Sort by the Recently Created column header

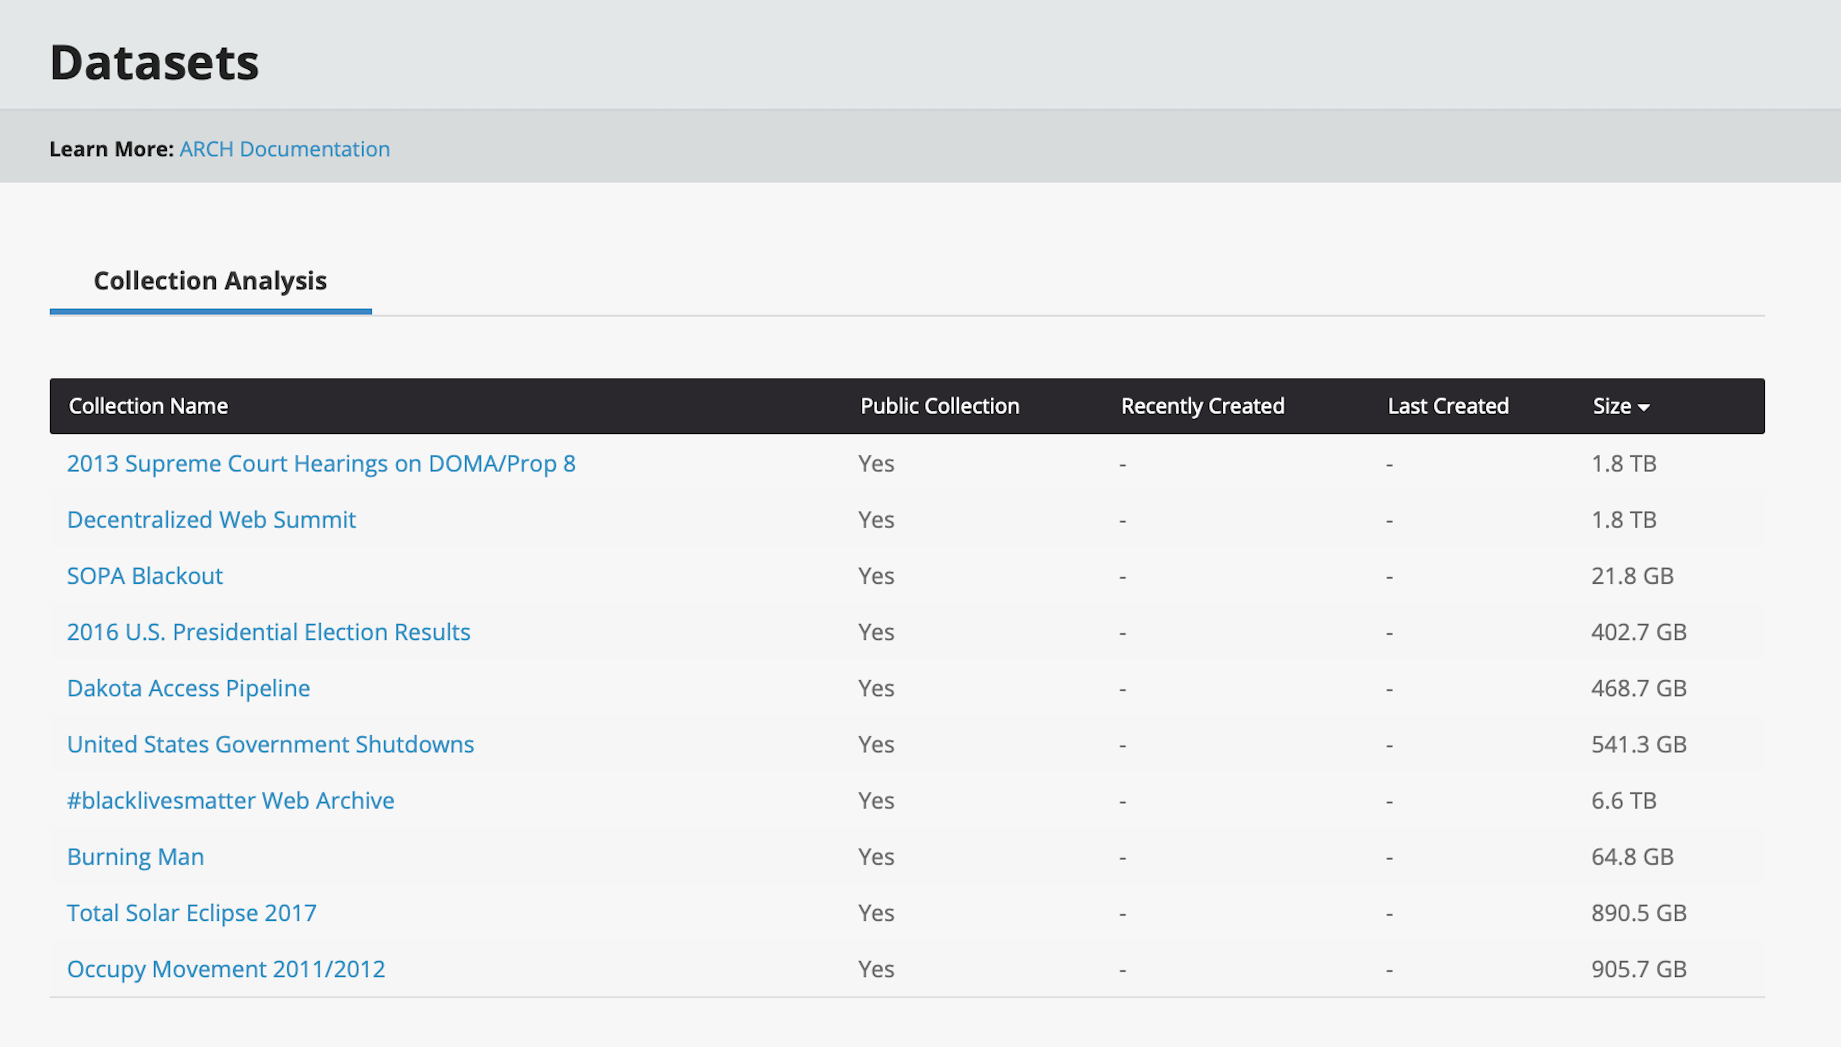point(1202,406)
